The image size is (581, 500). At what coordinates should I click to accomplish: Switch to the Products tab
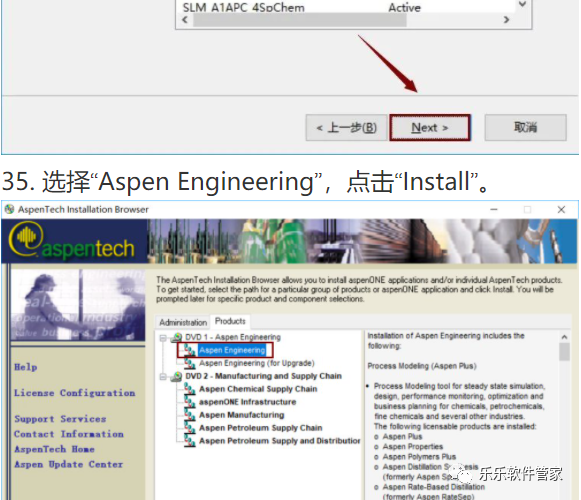coord(230,321)
